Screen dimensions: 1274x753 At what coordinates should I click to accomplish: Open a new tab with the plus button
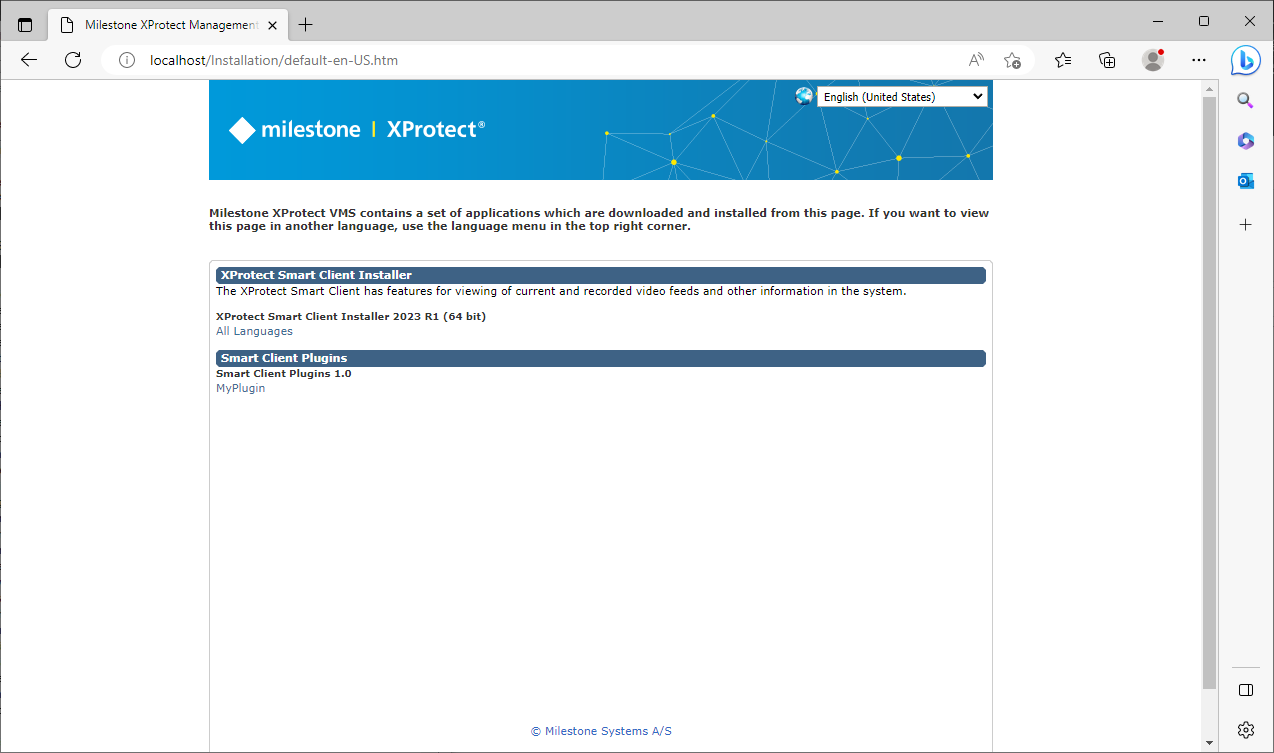[x=306, y=24]
